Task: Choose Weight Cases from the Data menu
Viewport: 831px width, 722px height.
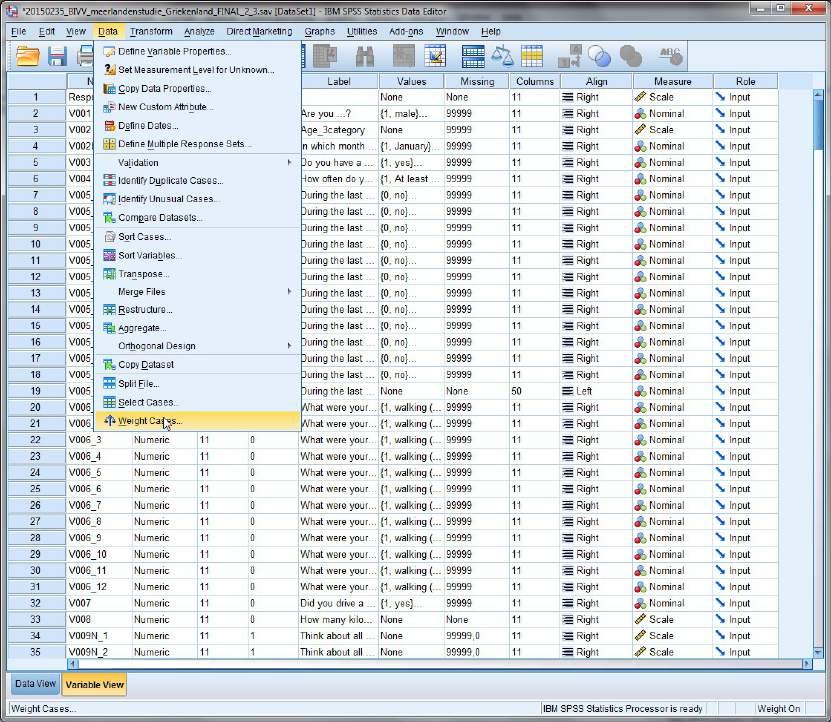Action: click(x=197, y=421)
